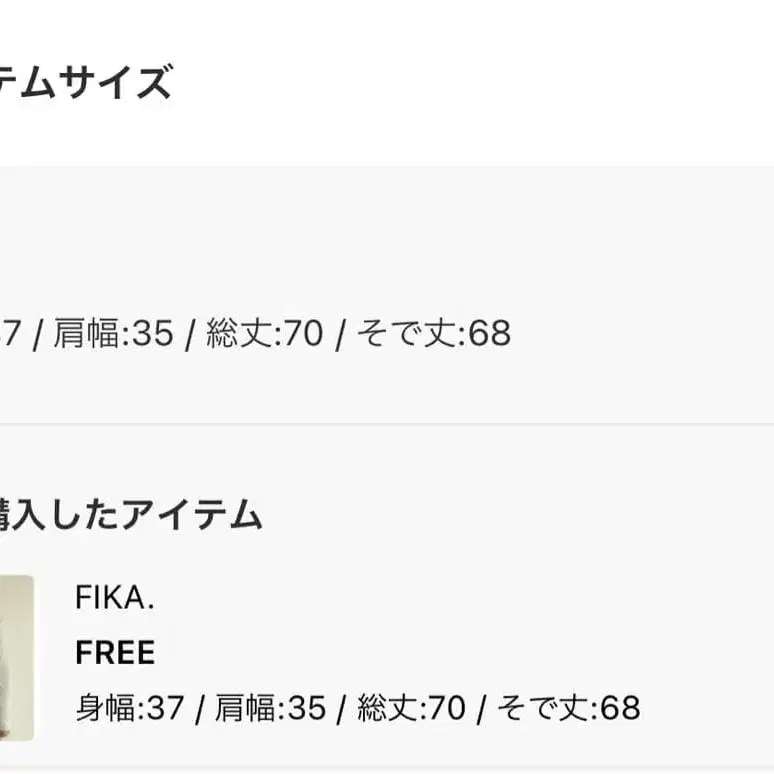The height and width of the screenshot is (774, 774).
Task: Click 総丈:70 in the upper size row
Action: point(264,333)
